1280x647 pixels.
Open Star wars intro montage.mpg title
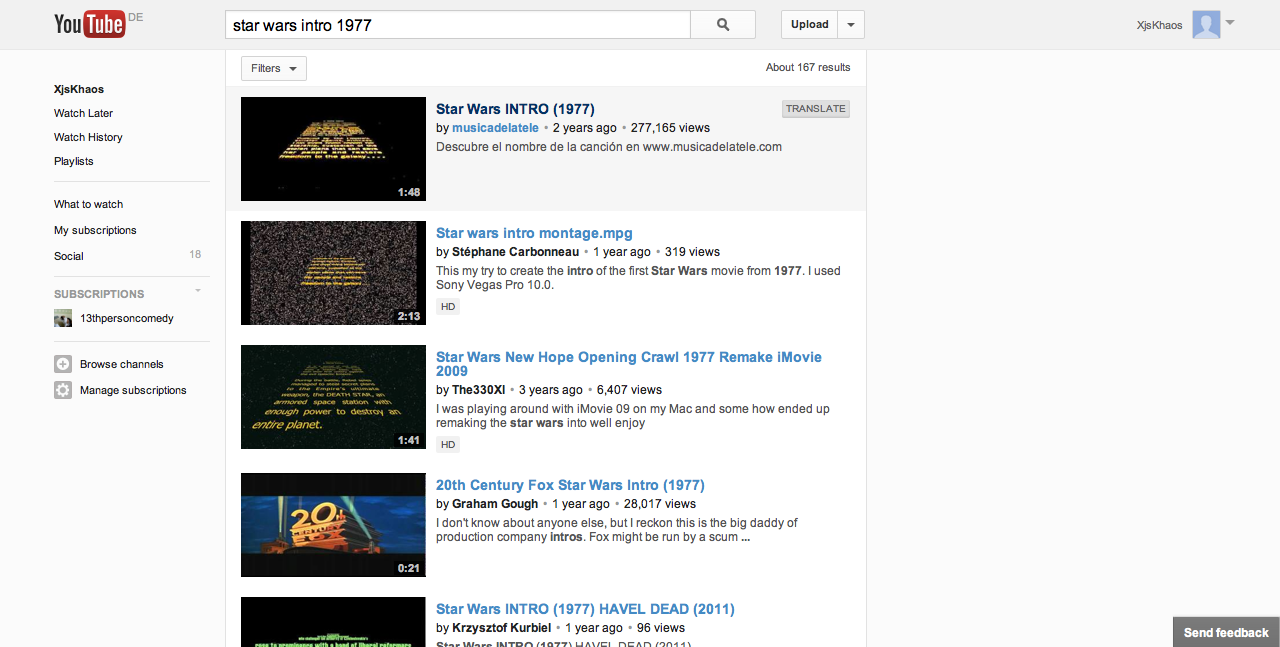pos(534,233)
